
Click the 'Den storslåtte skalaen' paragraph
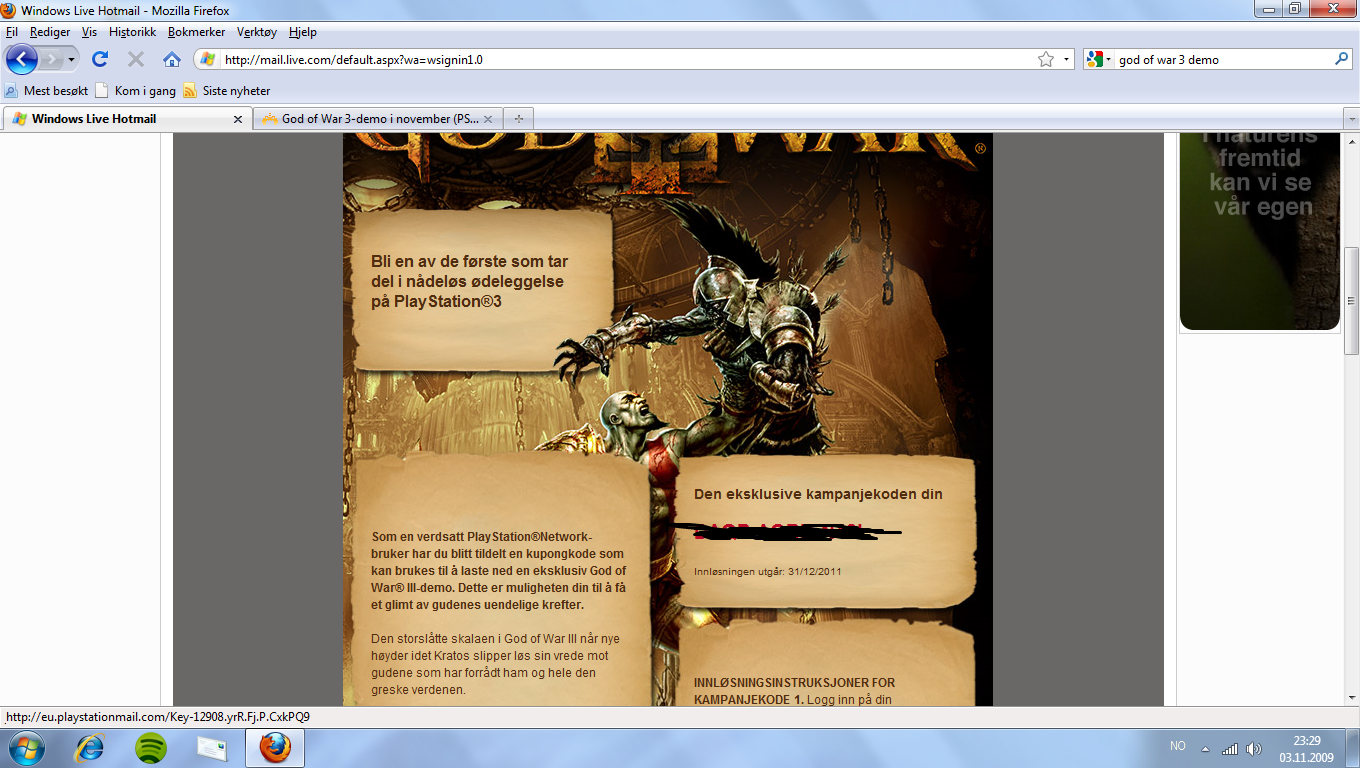[497, 664]
